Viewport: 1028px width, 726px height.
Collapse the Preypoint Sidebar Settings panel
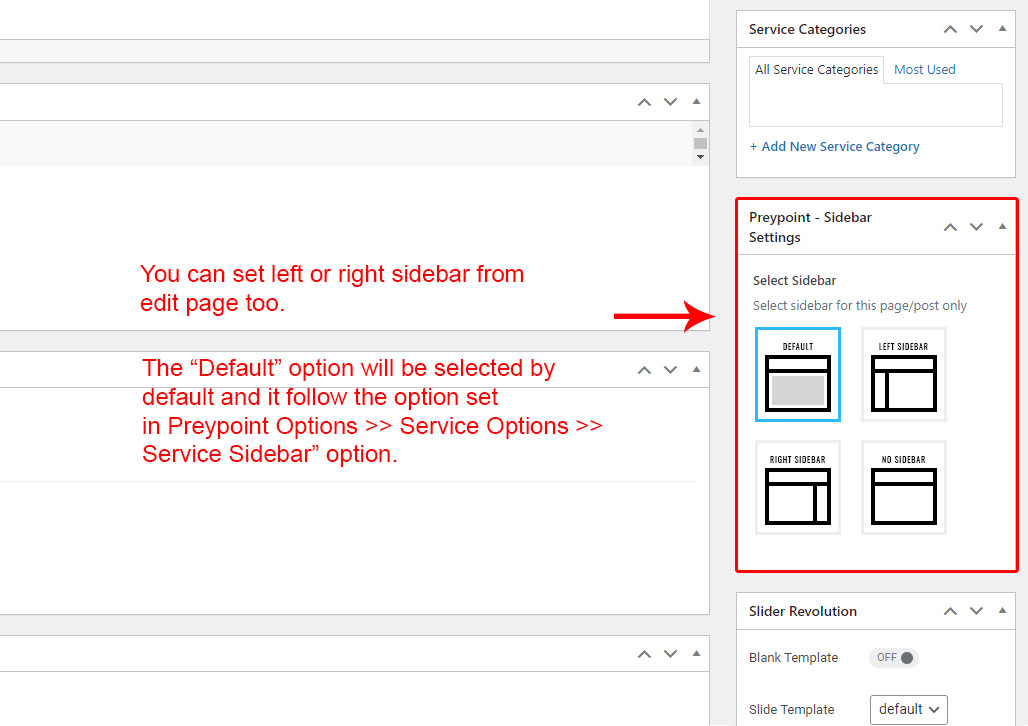[x=1003, y=227]
